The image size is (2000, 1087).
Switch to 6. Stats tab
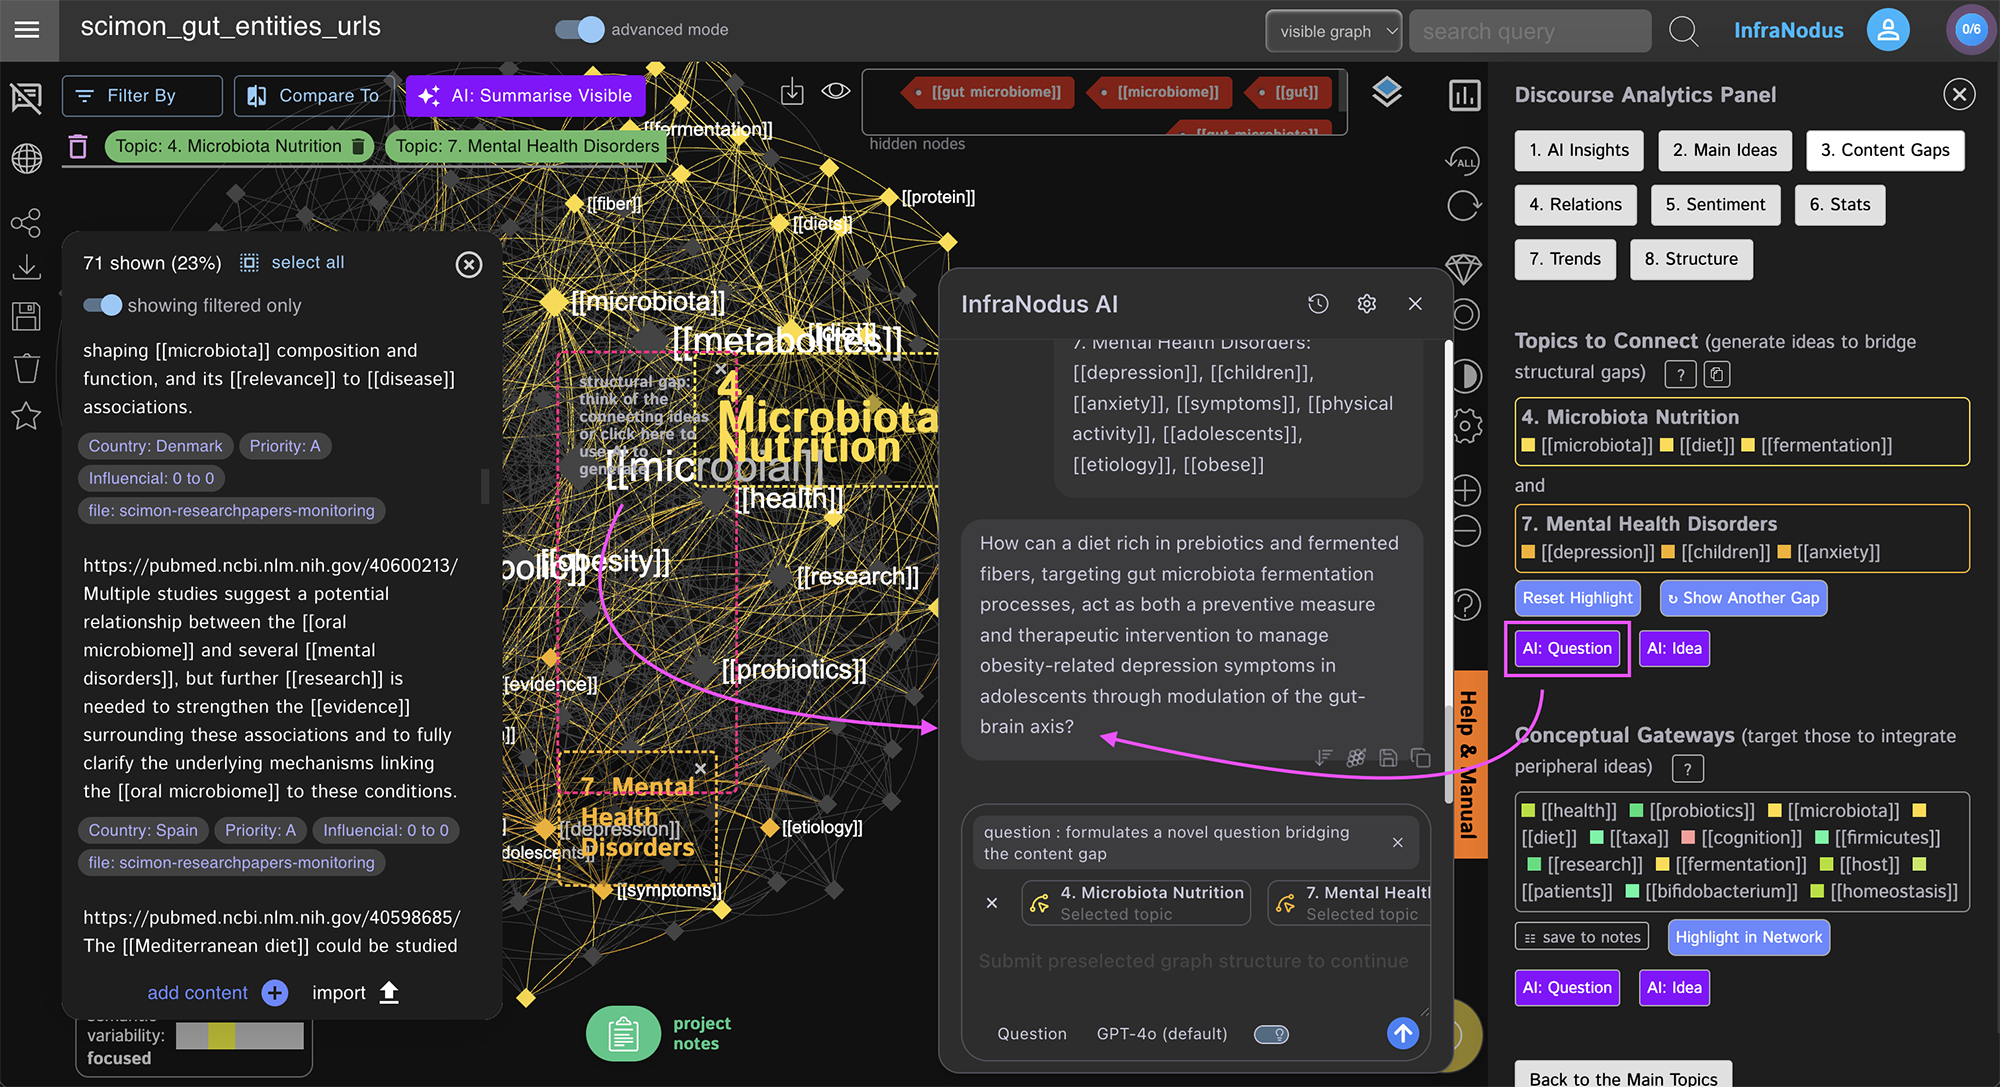coord(1840,205)
